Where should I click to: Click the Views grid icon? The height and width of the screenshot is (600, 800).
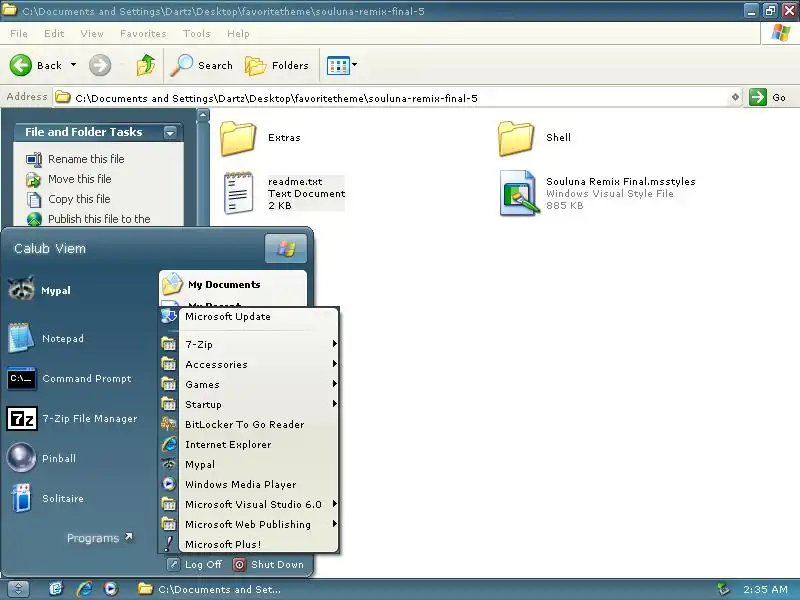[x=338, y=65]
